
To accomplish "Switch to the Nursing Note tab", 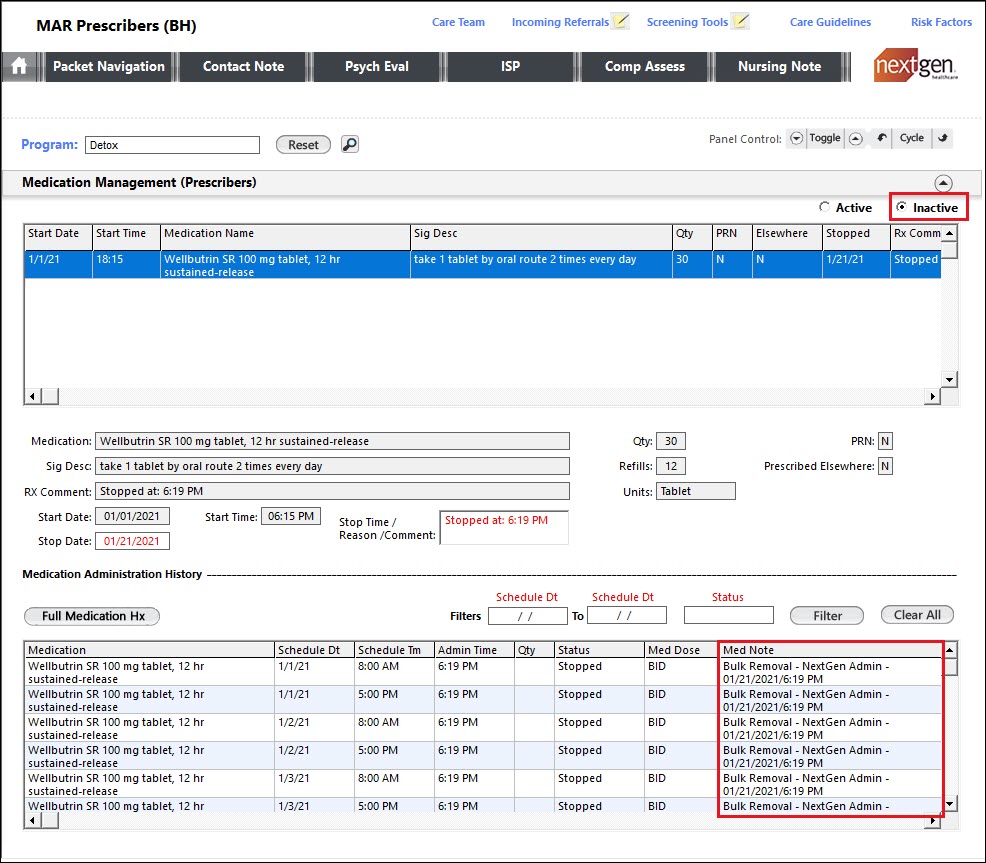I will (x=779, y=67).
